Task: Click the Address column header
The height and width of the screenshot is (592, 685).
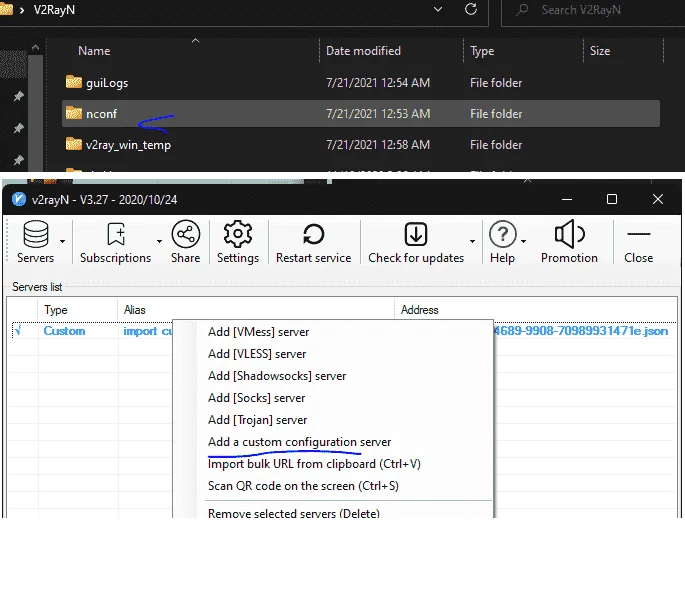Action: [419, 310]
